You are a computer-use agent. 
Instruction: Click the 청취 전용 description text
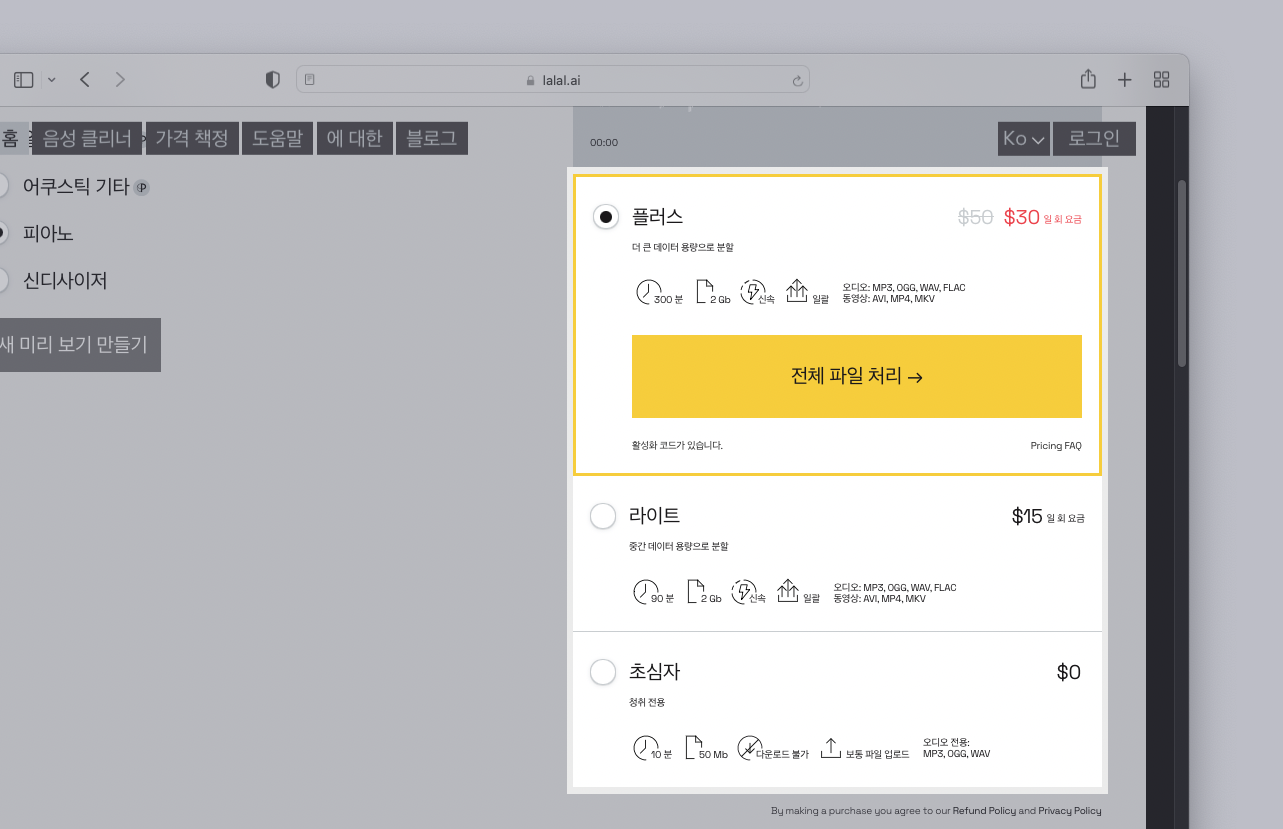tap(647, 702)
